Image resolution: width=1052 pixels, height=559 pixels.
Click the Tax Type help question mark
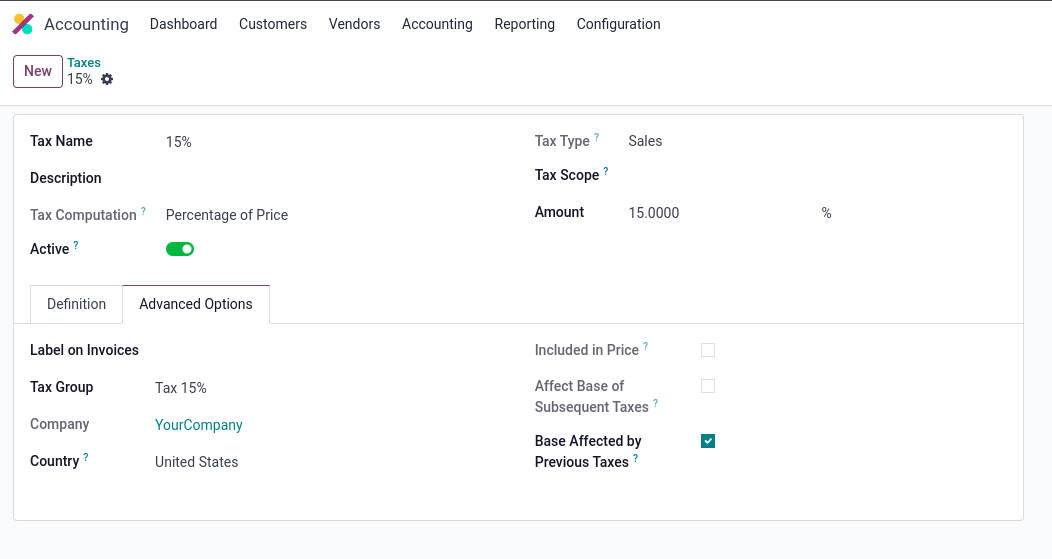point(597,137)
